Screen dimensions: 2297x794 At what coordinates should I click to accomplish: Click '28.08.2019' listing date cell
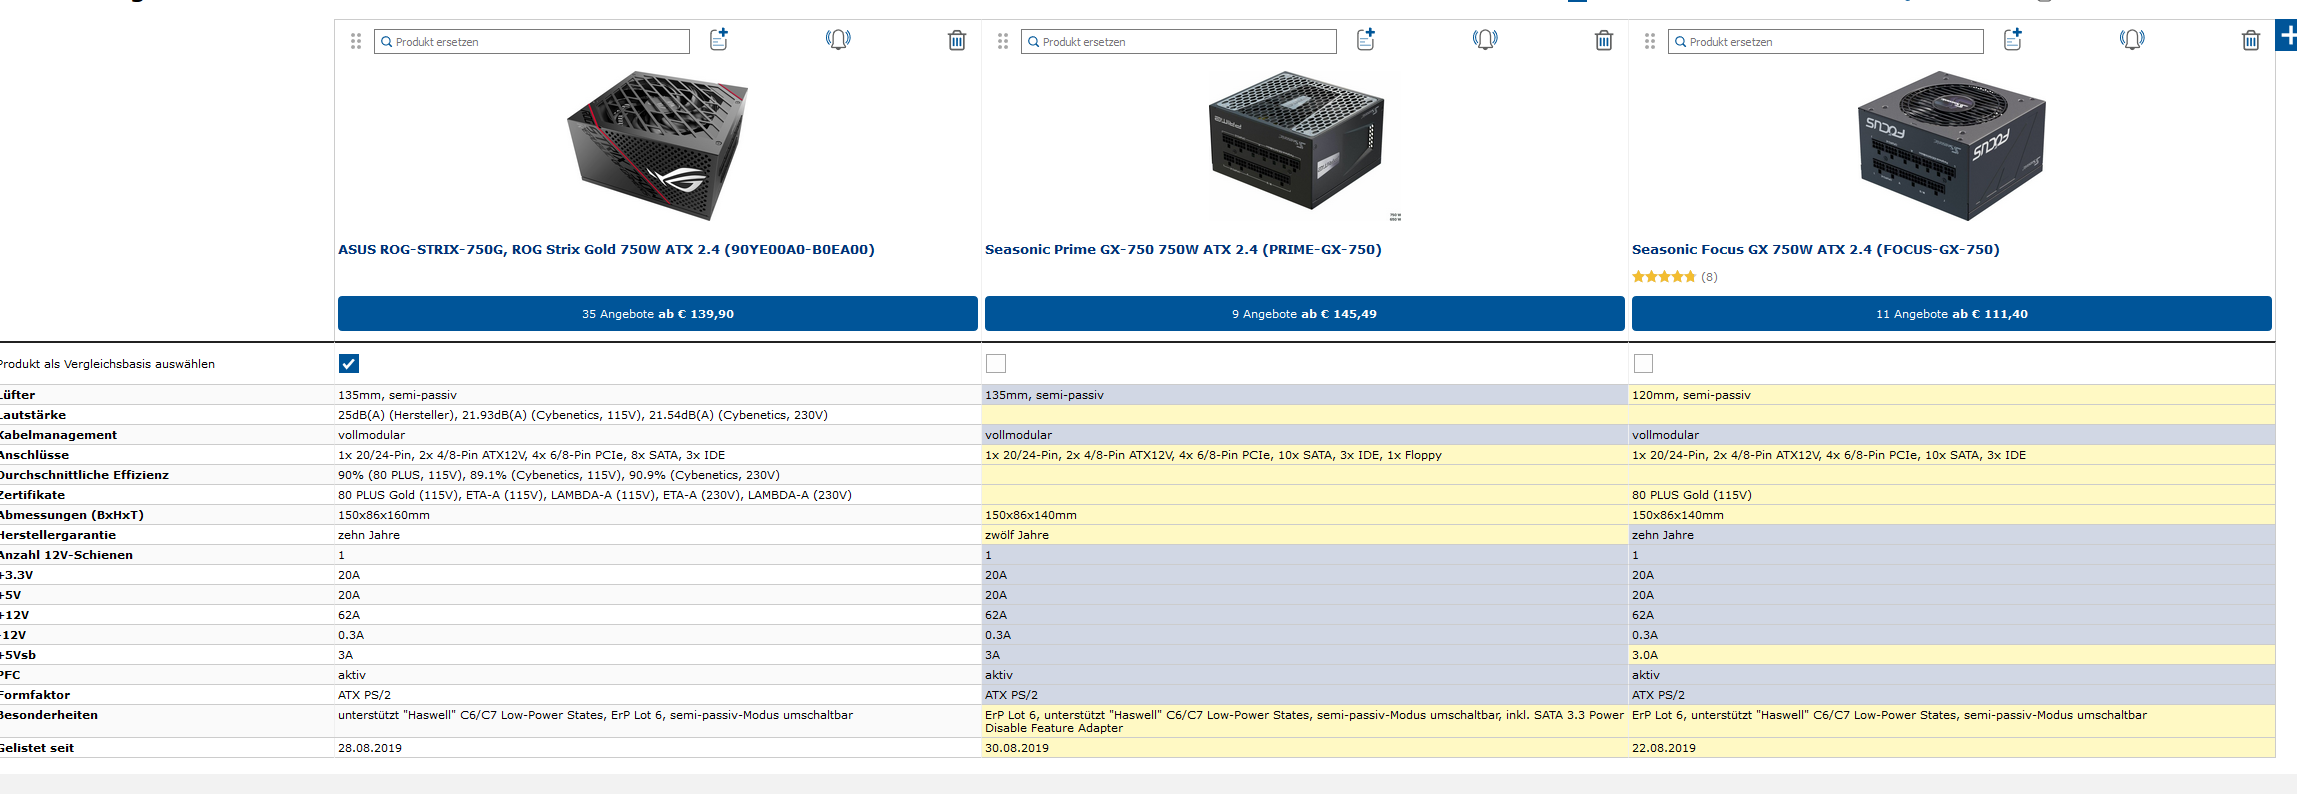(658, 748)
